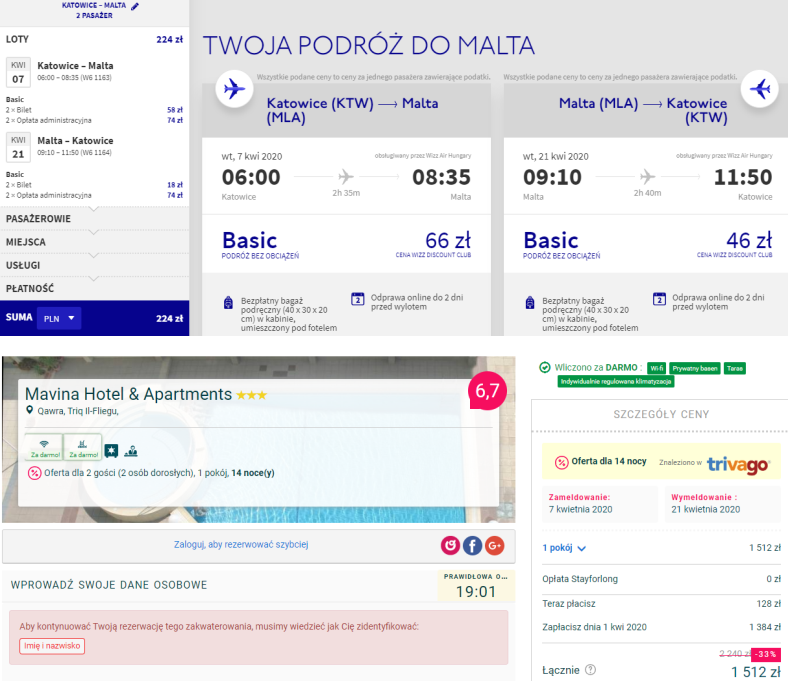Screen dimensions: 788x682
Task: Click the KWI 21 calendar date box
Action: (x=18, y=147)
